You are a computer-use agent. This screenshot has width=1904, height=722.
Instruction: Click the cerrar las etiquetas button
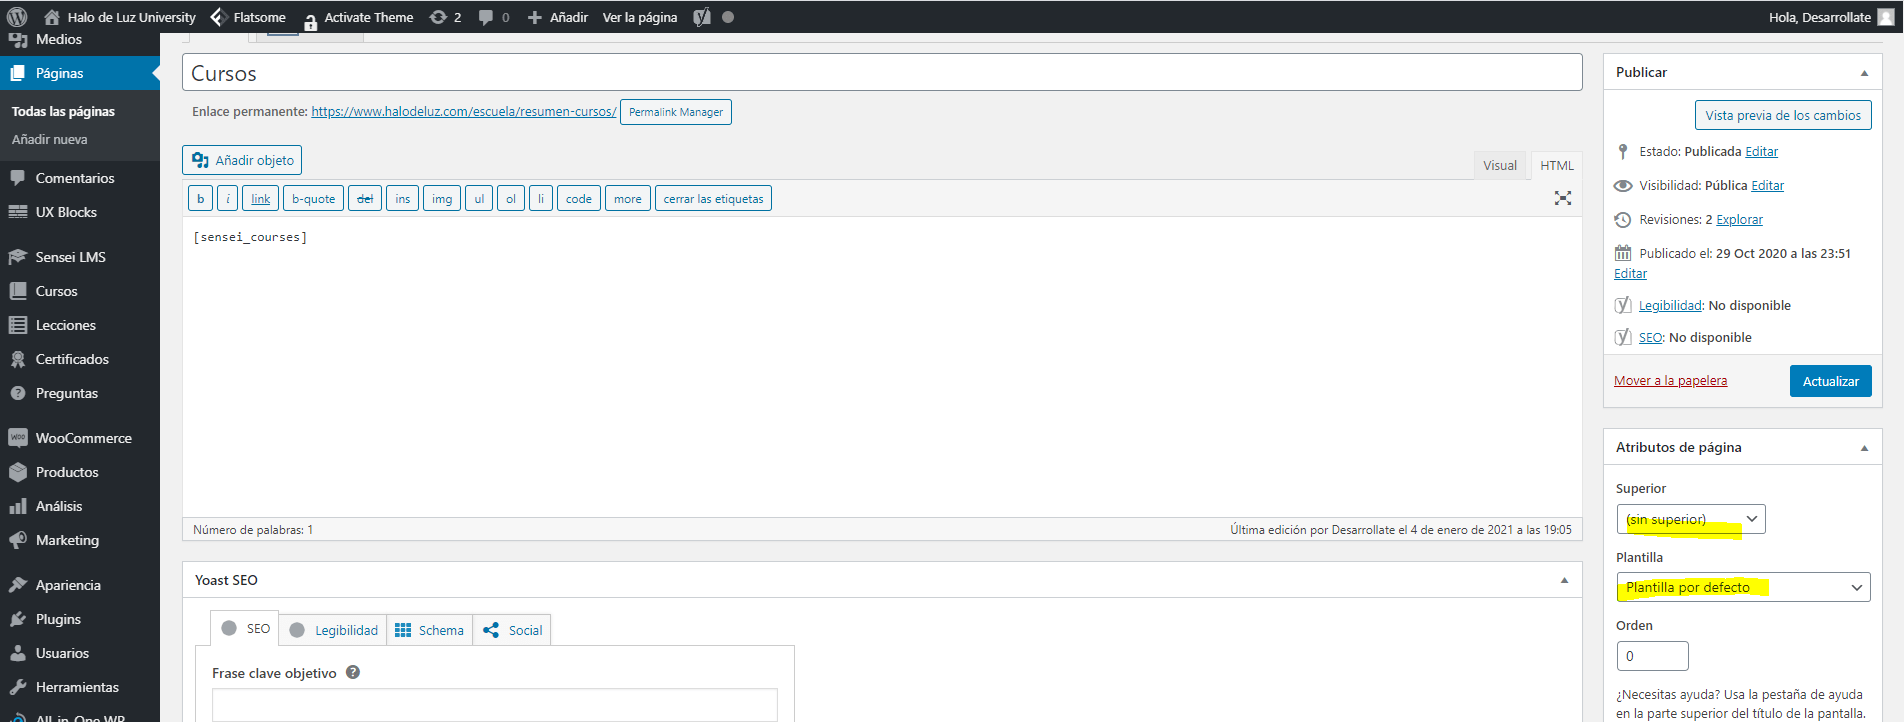pos(713,199)
